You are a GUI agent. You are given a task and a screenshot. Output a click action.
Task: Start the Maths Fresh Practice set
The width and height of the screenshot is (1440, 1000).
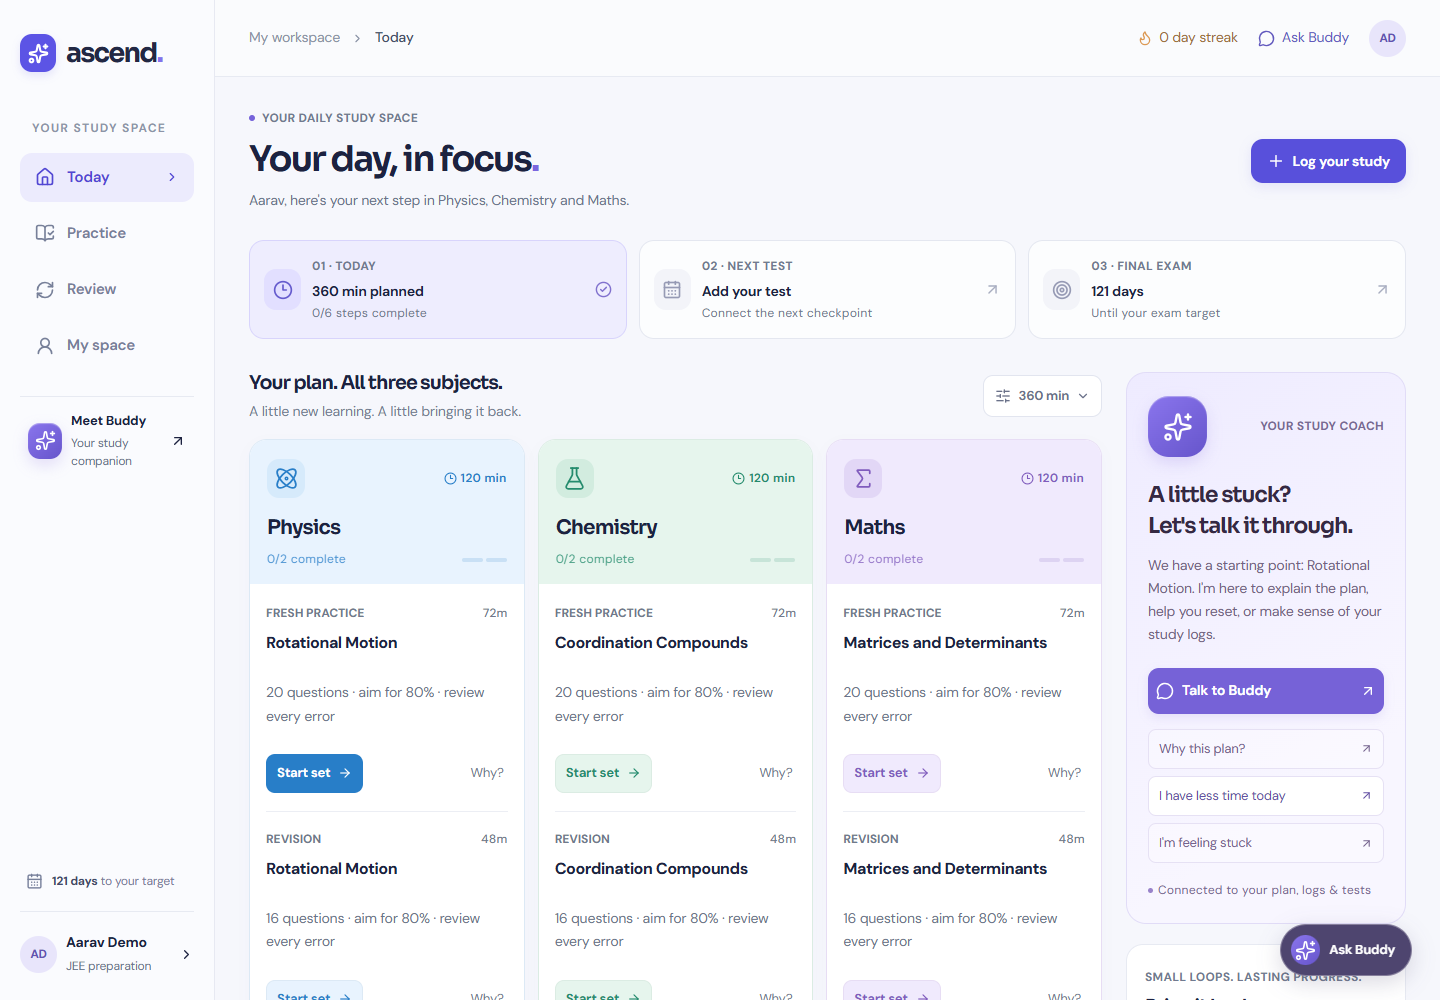pyautogui.click(x=892, y=773)
